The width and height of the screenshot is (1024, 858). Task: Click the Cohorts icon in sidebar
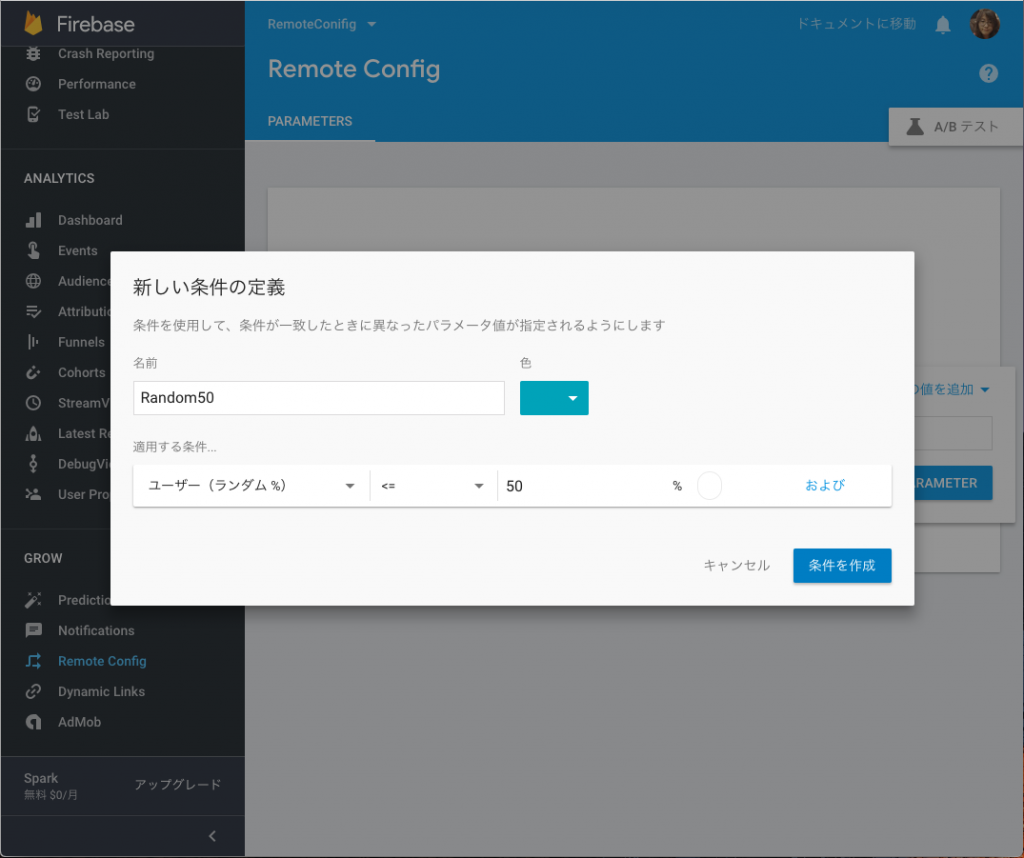coord(33,372)
